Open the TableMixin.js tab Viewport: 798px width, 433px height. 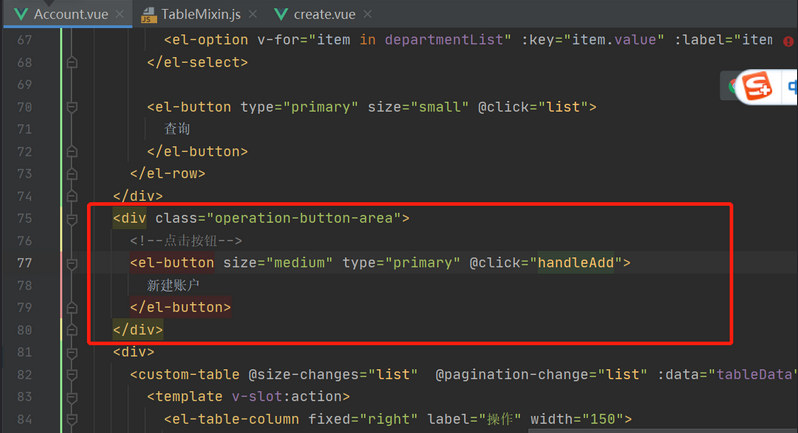pyautogui.click(x=201, y=14)
